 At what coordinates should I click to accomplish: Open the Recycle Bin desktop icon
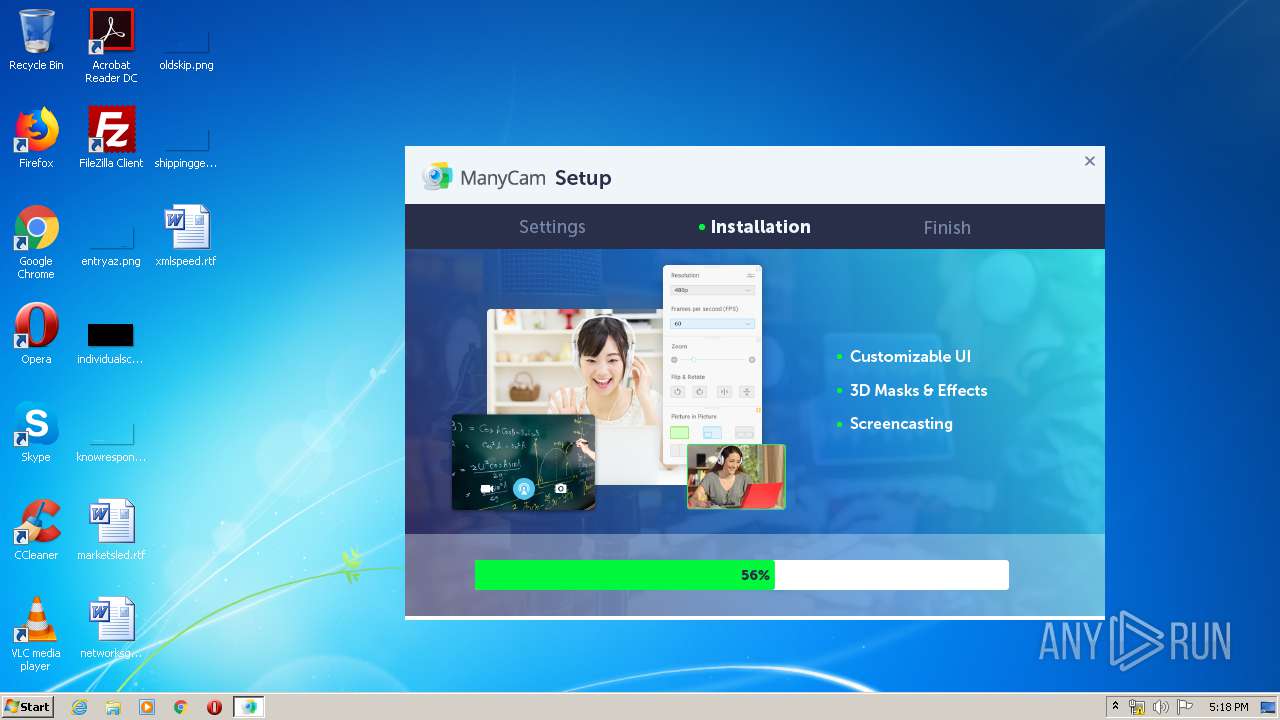(36, 40)
